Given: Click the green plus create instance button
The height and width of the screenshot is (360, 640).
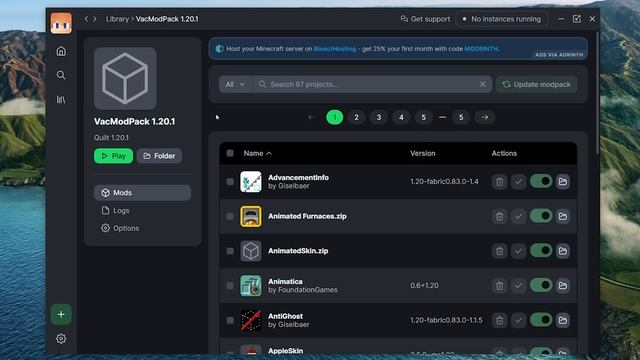Looking at the screenshot, I should click(x=61, y=314).
